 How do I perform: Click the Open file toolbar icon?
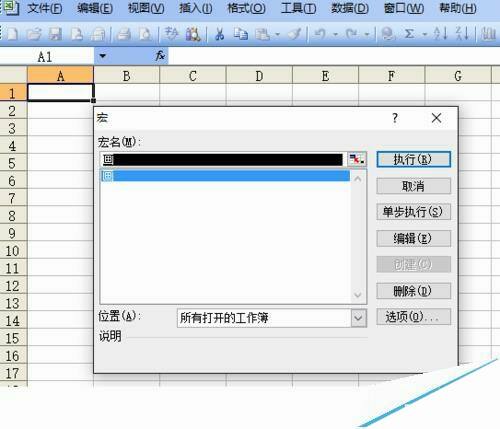34,34
